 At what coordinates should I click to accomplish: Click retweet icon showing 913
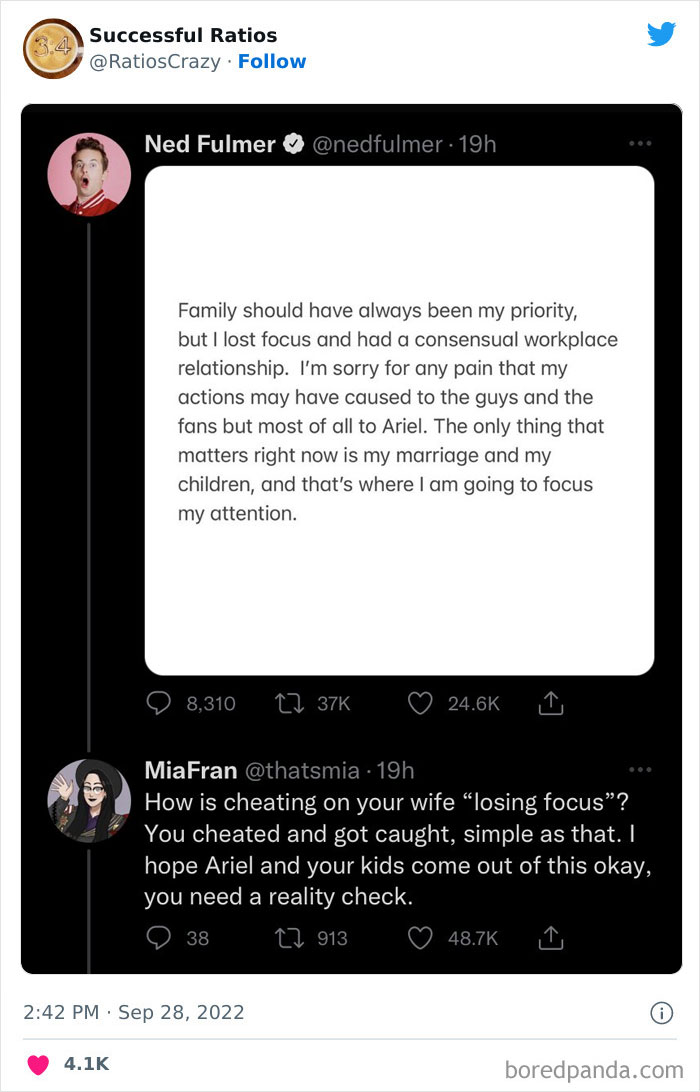click(289, 938)
